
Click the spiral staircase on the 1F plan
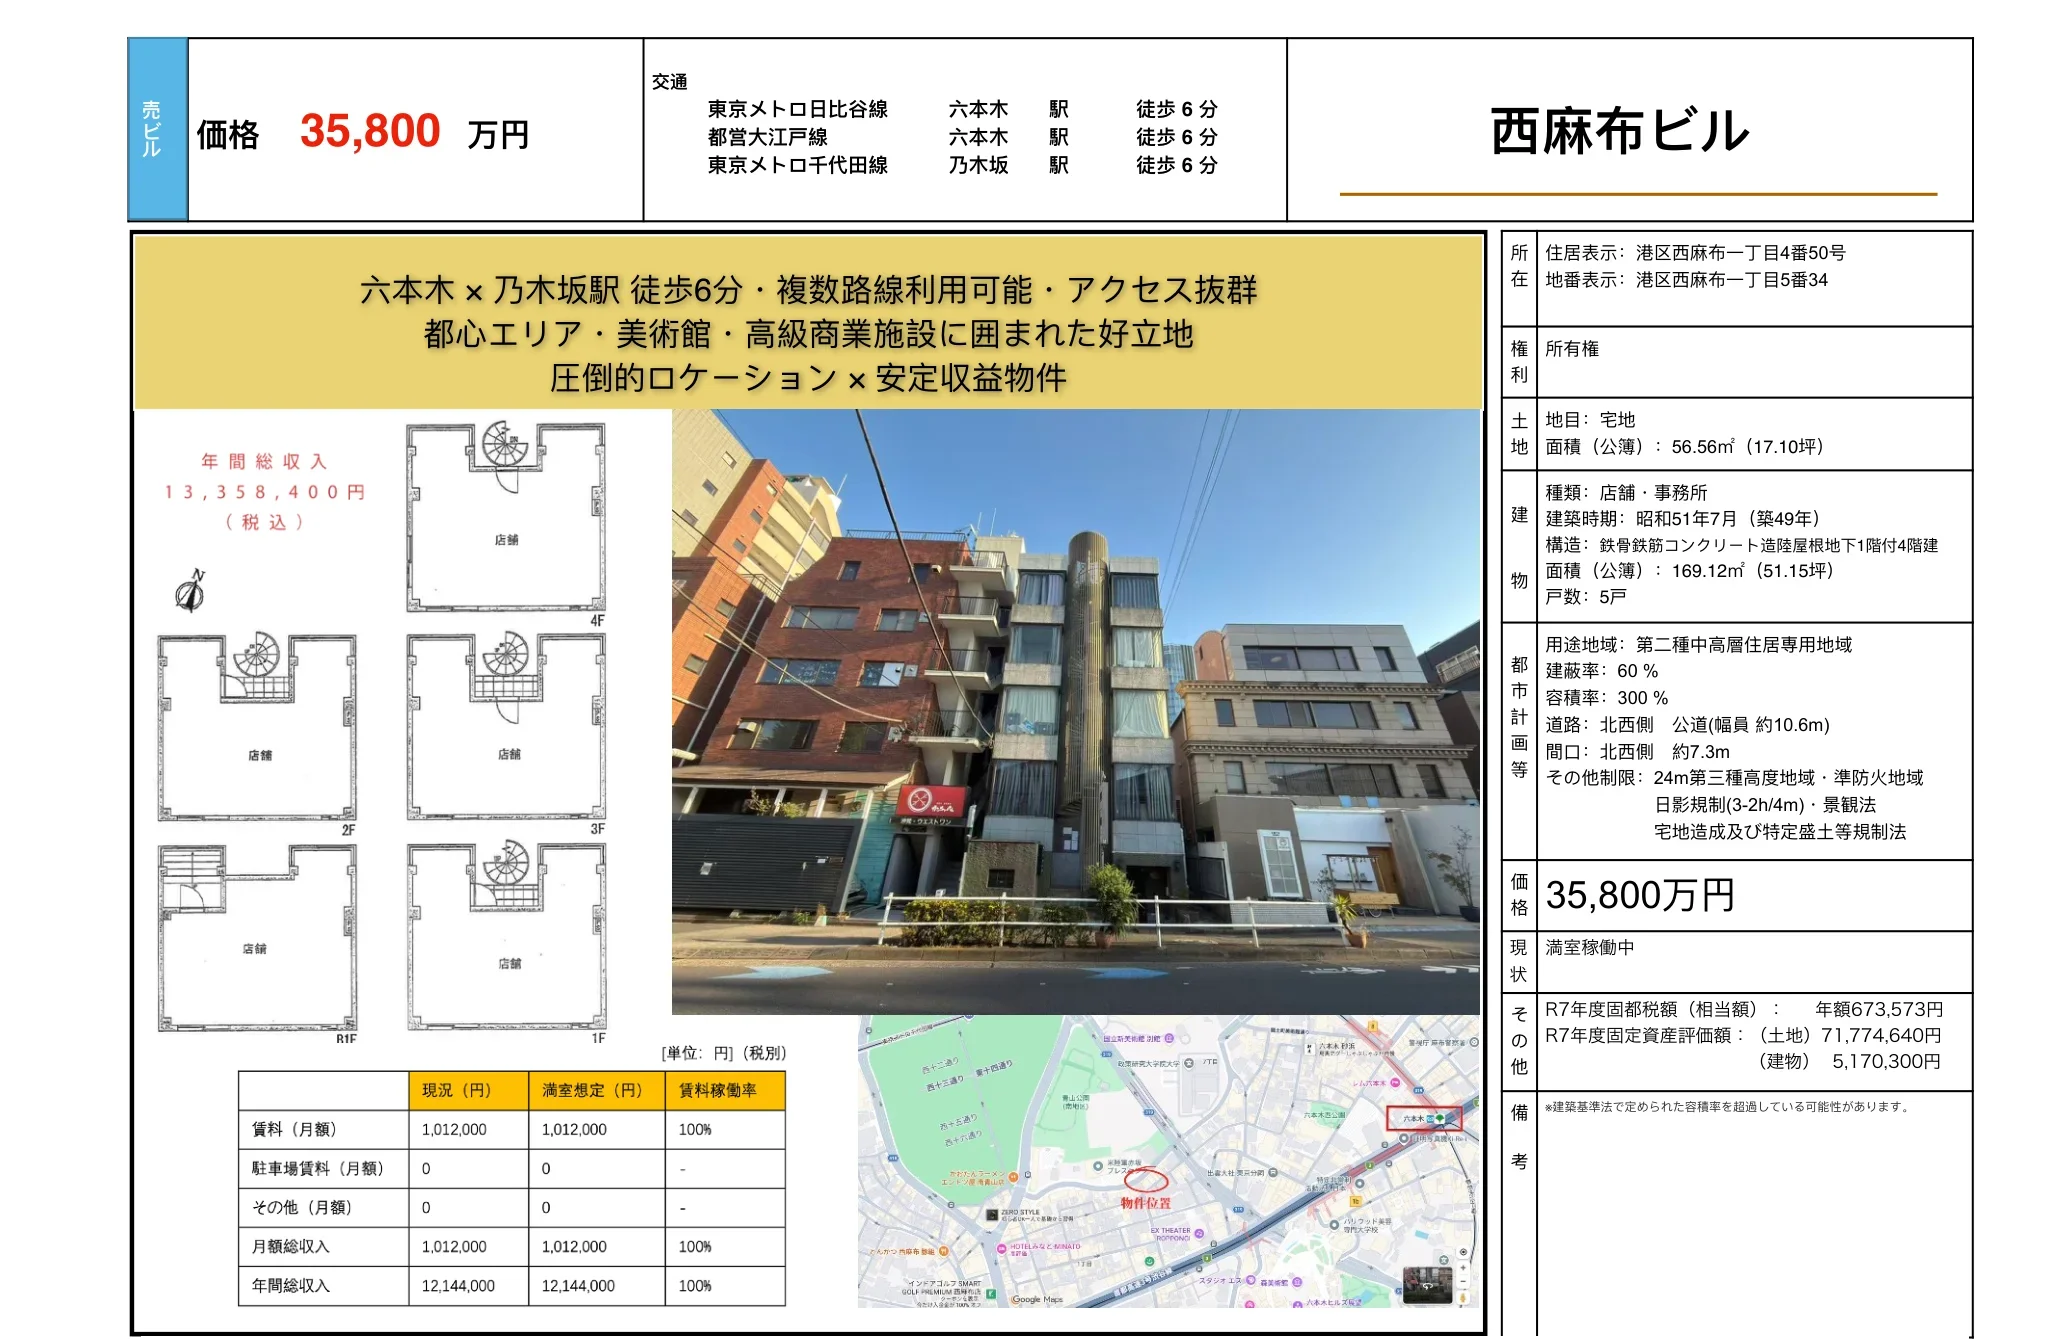point(505,864)
